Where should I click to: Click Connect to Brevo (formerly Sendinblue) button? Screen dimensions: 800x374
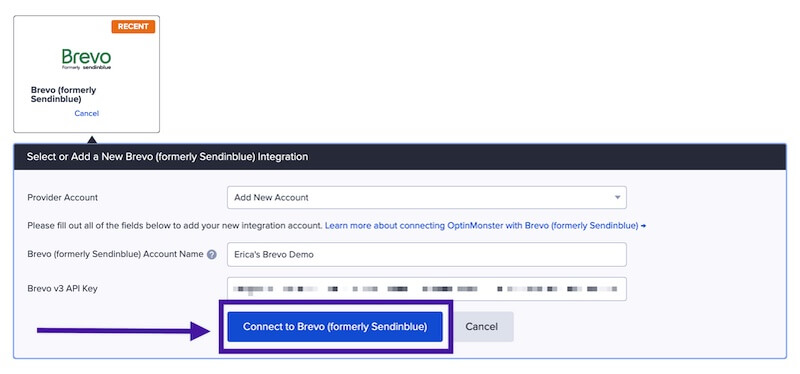(335, 327)
